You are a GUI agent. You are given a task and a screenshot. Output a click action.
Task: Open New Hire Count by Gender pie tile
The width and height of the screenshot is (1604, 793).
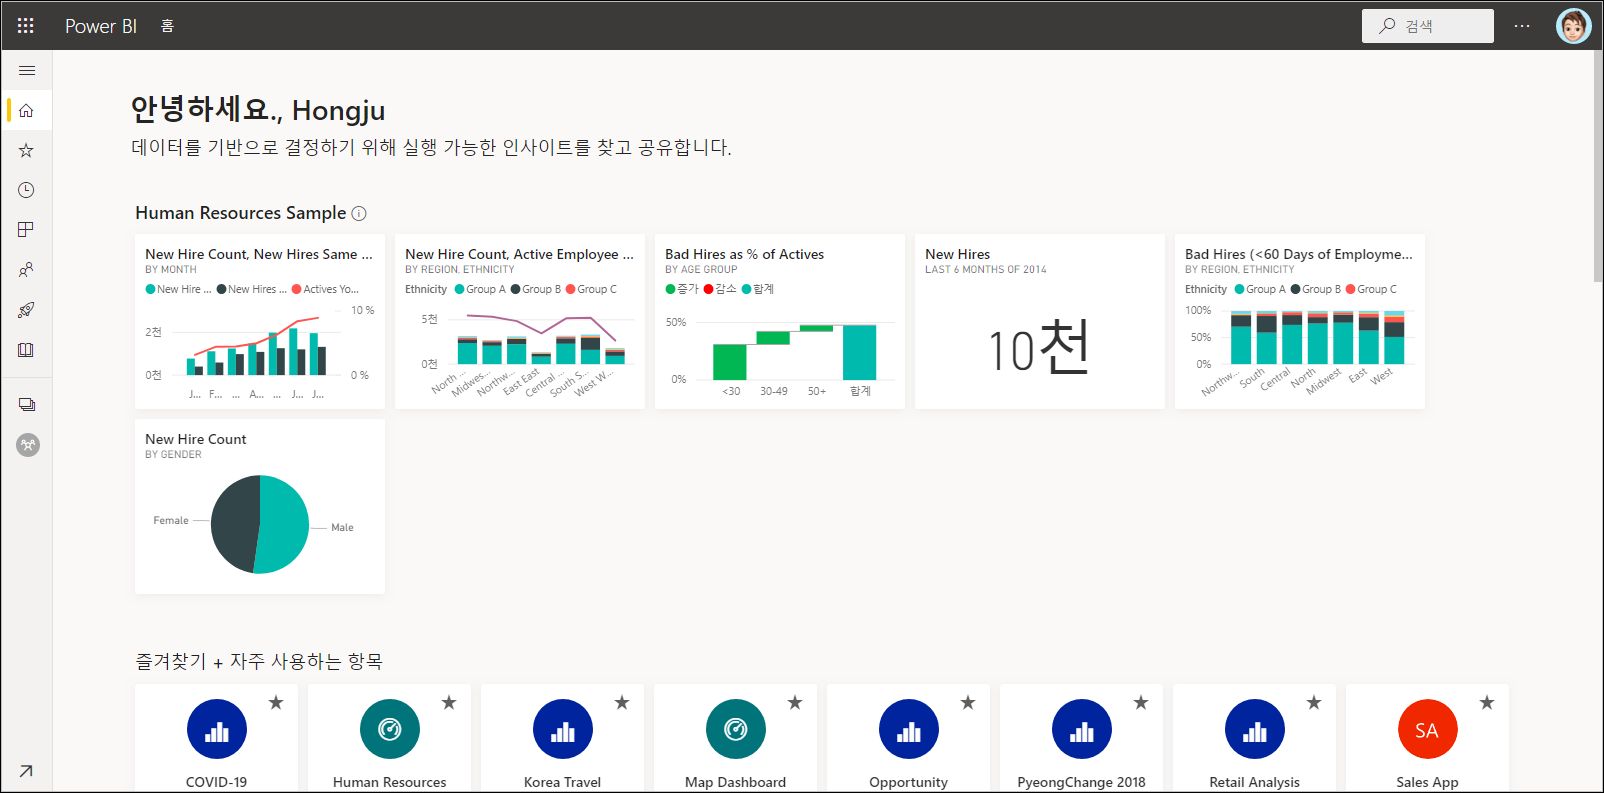click(260, 506)
